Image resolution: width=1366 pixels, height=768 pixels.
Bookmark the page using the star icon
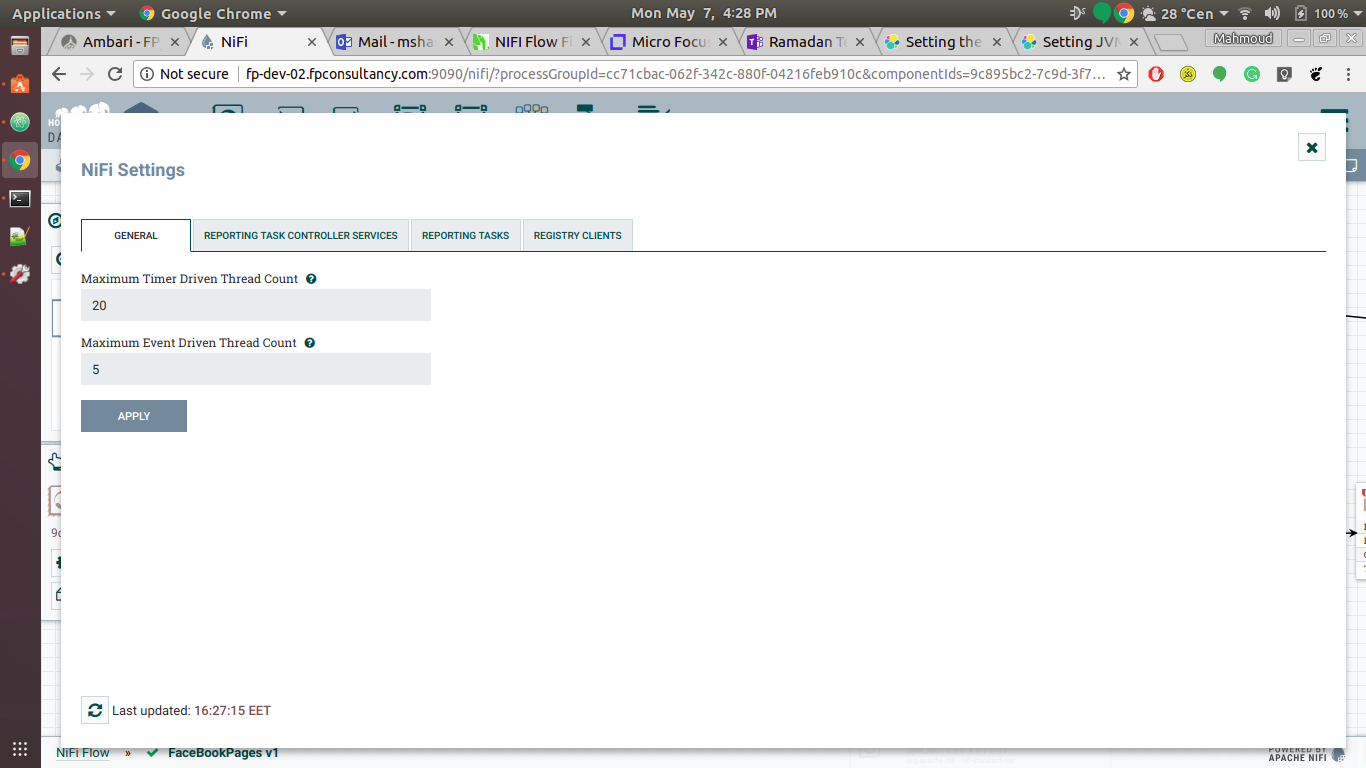click(x=1123, y=73)
